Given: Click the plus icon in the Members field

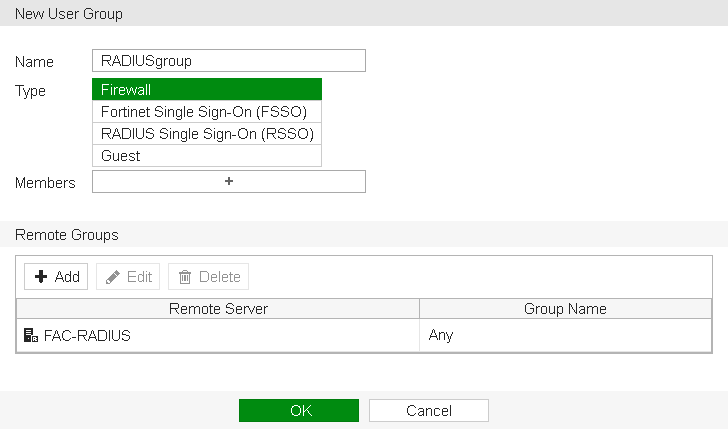Looking at the screenshot, I should (229, 181).
